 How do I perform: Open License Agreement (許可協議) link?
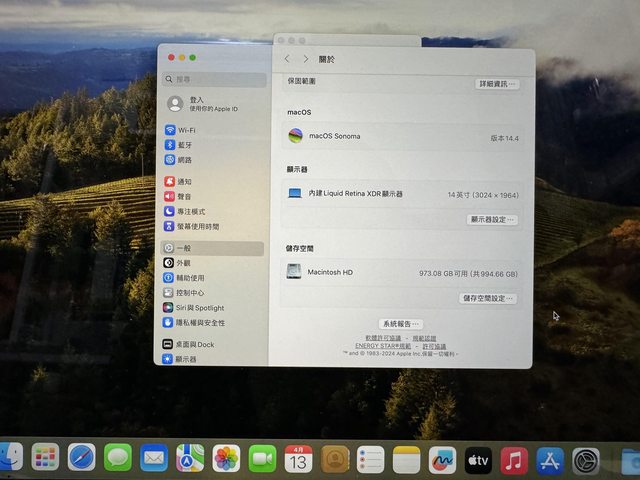434,347
